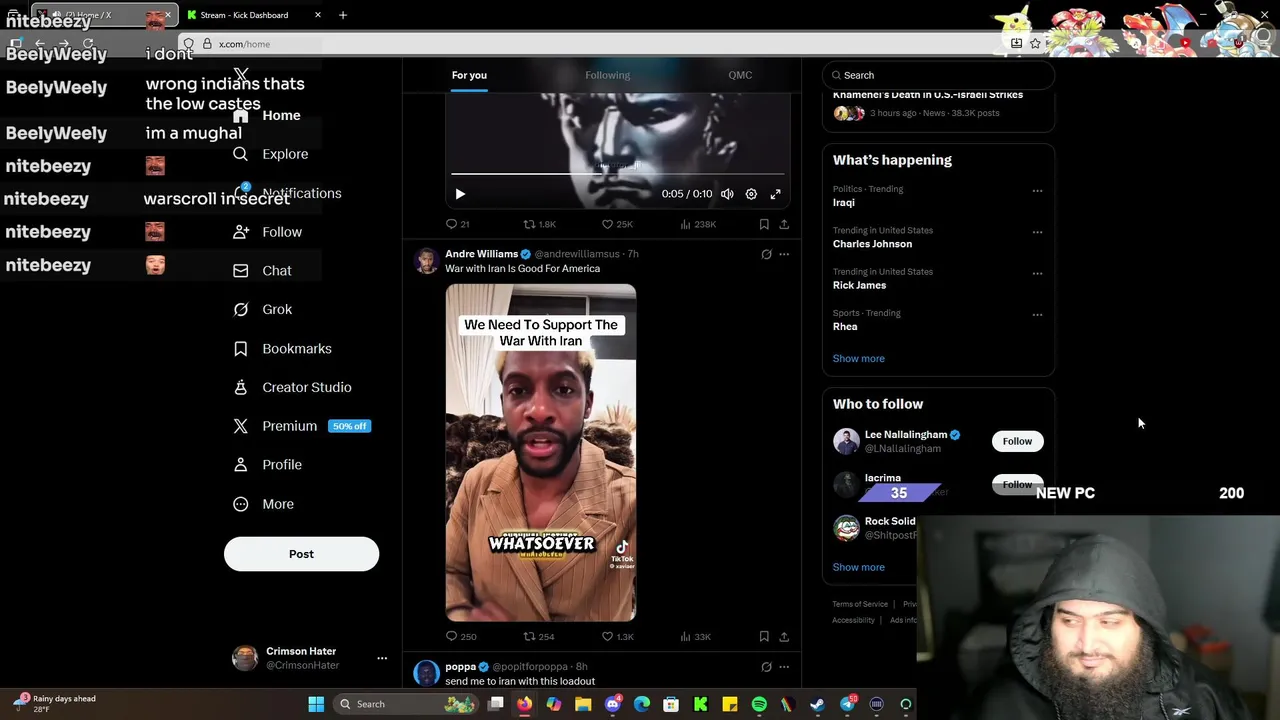Reply to the video post with 21 replies
The width and height of the screenshot is (1280, 720).
(x=458, y=224)
